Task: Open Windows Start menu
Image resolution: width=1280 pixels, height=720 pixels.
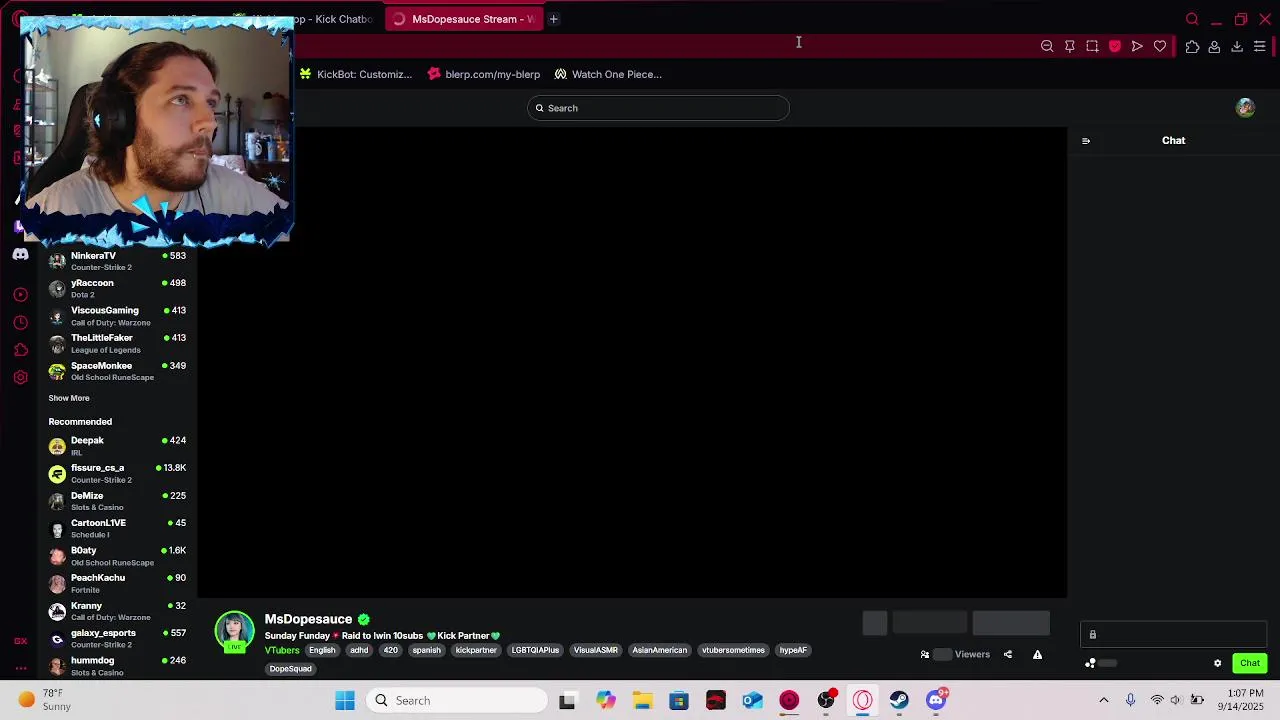Action: pyautogui.click(x=345, y=701)
